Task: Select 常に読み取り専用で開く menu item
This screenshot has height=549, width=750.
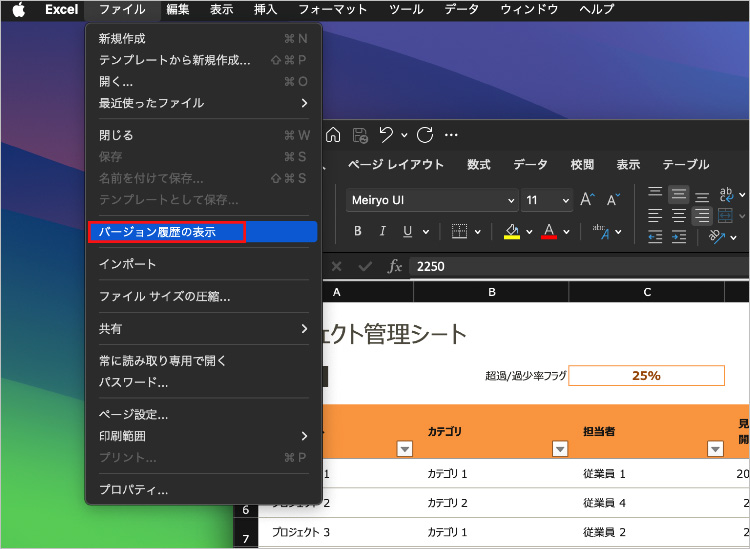Action: (204, 361)
